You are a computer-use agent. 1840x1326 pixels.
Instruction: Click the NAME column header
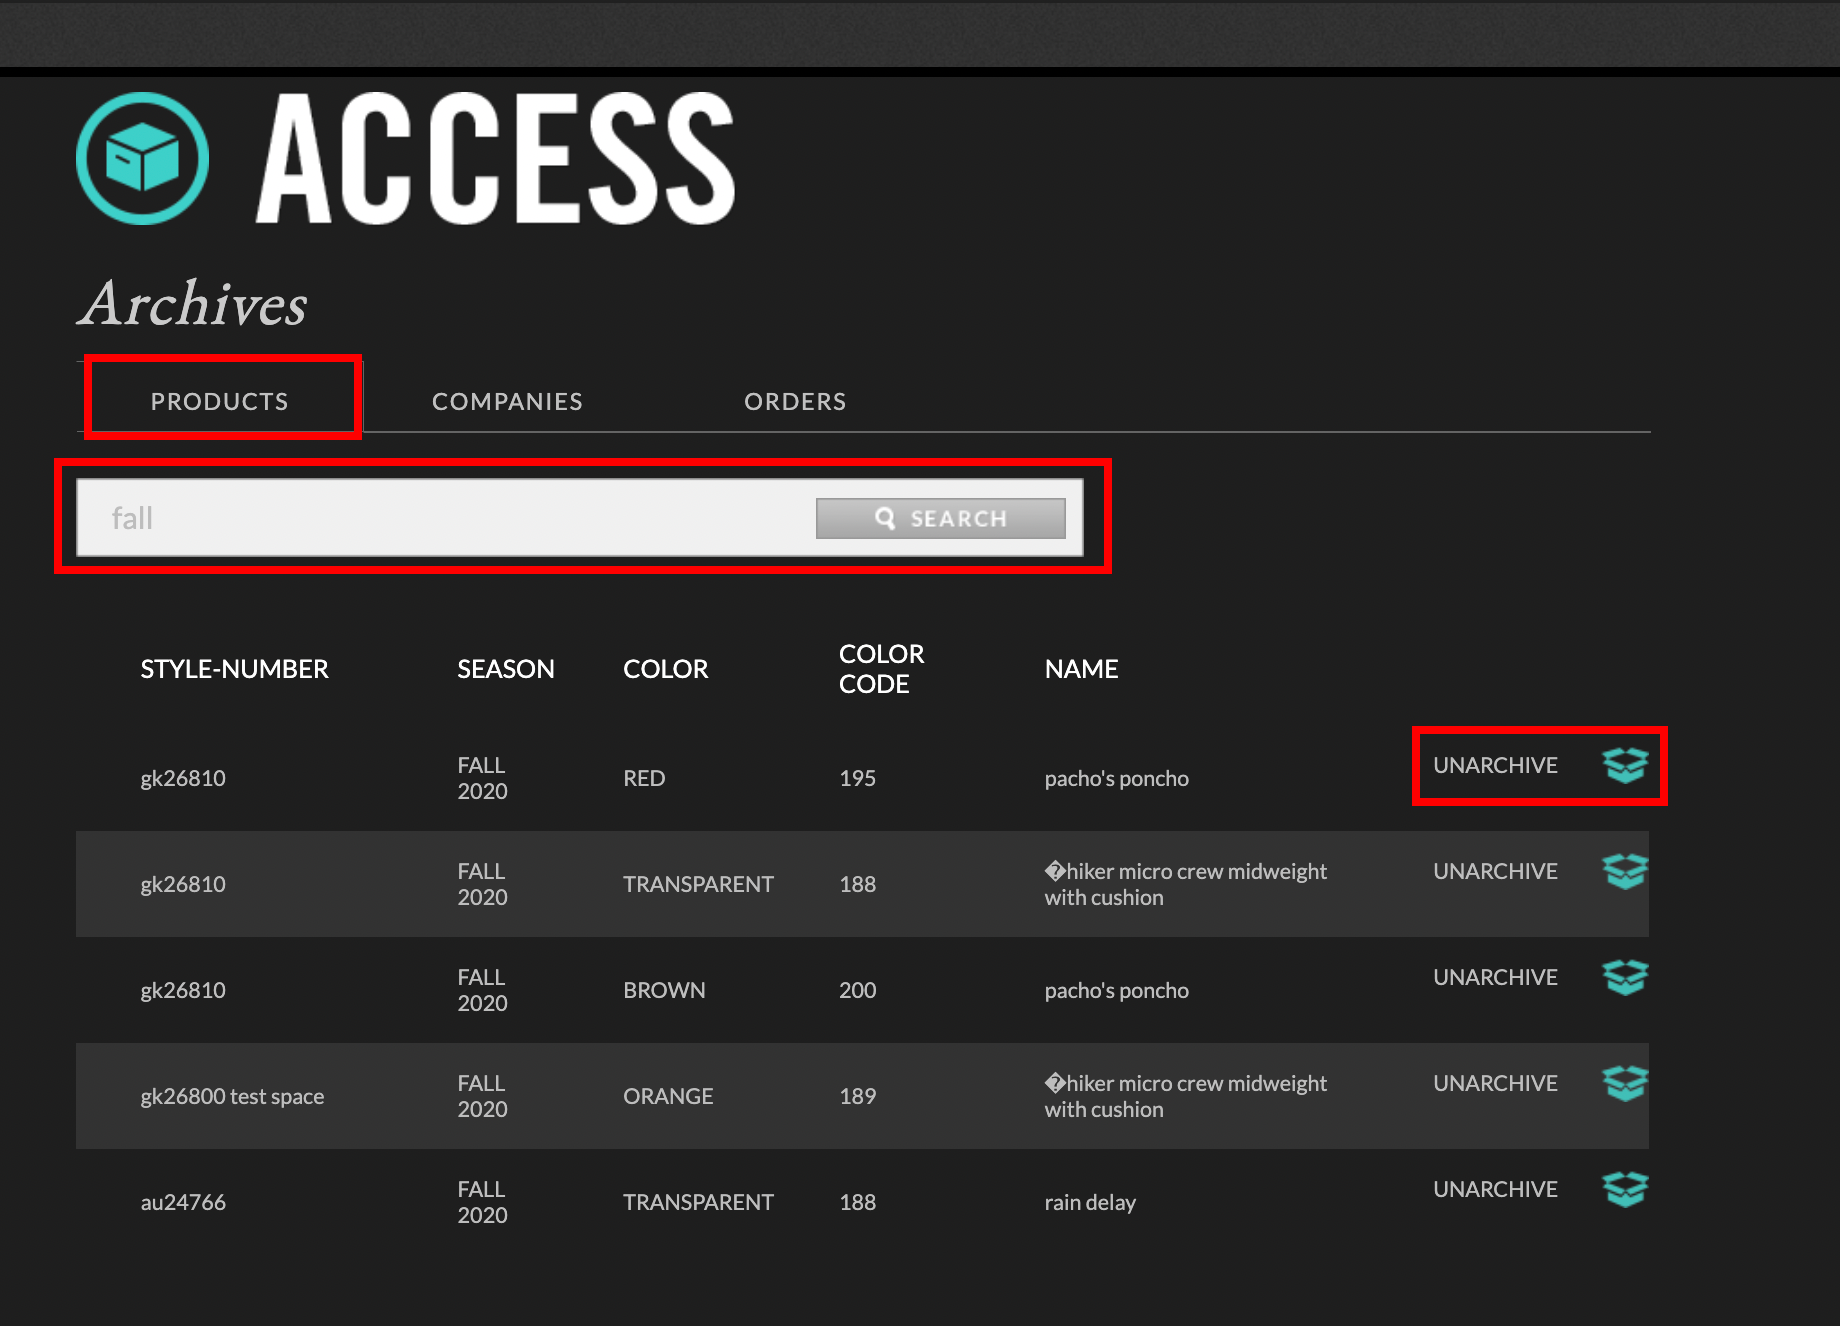point(1081,669)
